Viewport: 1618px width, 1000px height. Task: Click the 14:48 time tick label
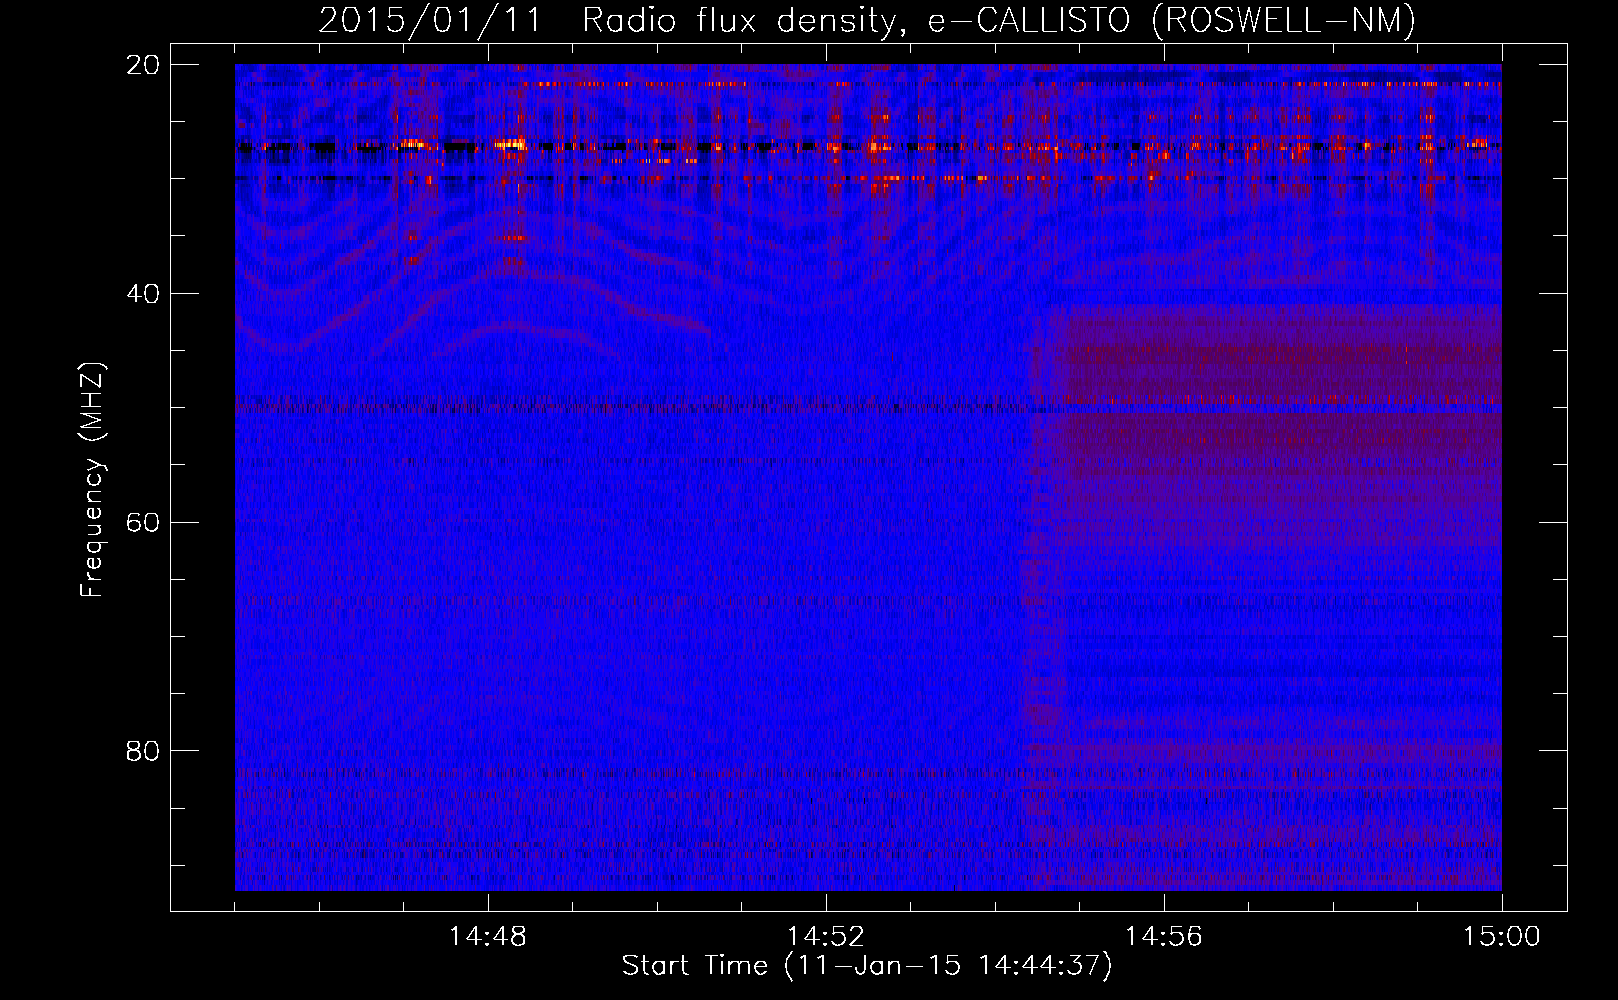pos(488,937)
